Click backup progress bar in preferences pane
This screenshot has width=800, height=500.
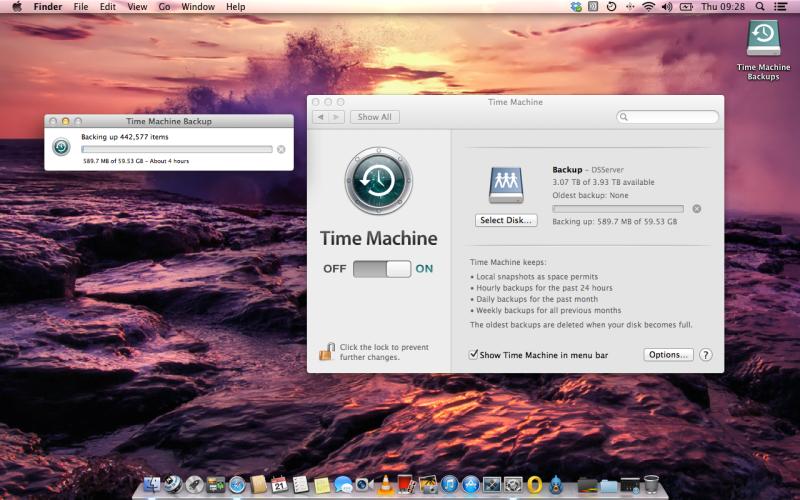(618, 209)
